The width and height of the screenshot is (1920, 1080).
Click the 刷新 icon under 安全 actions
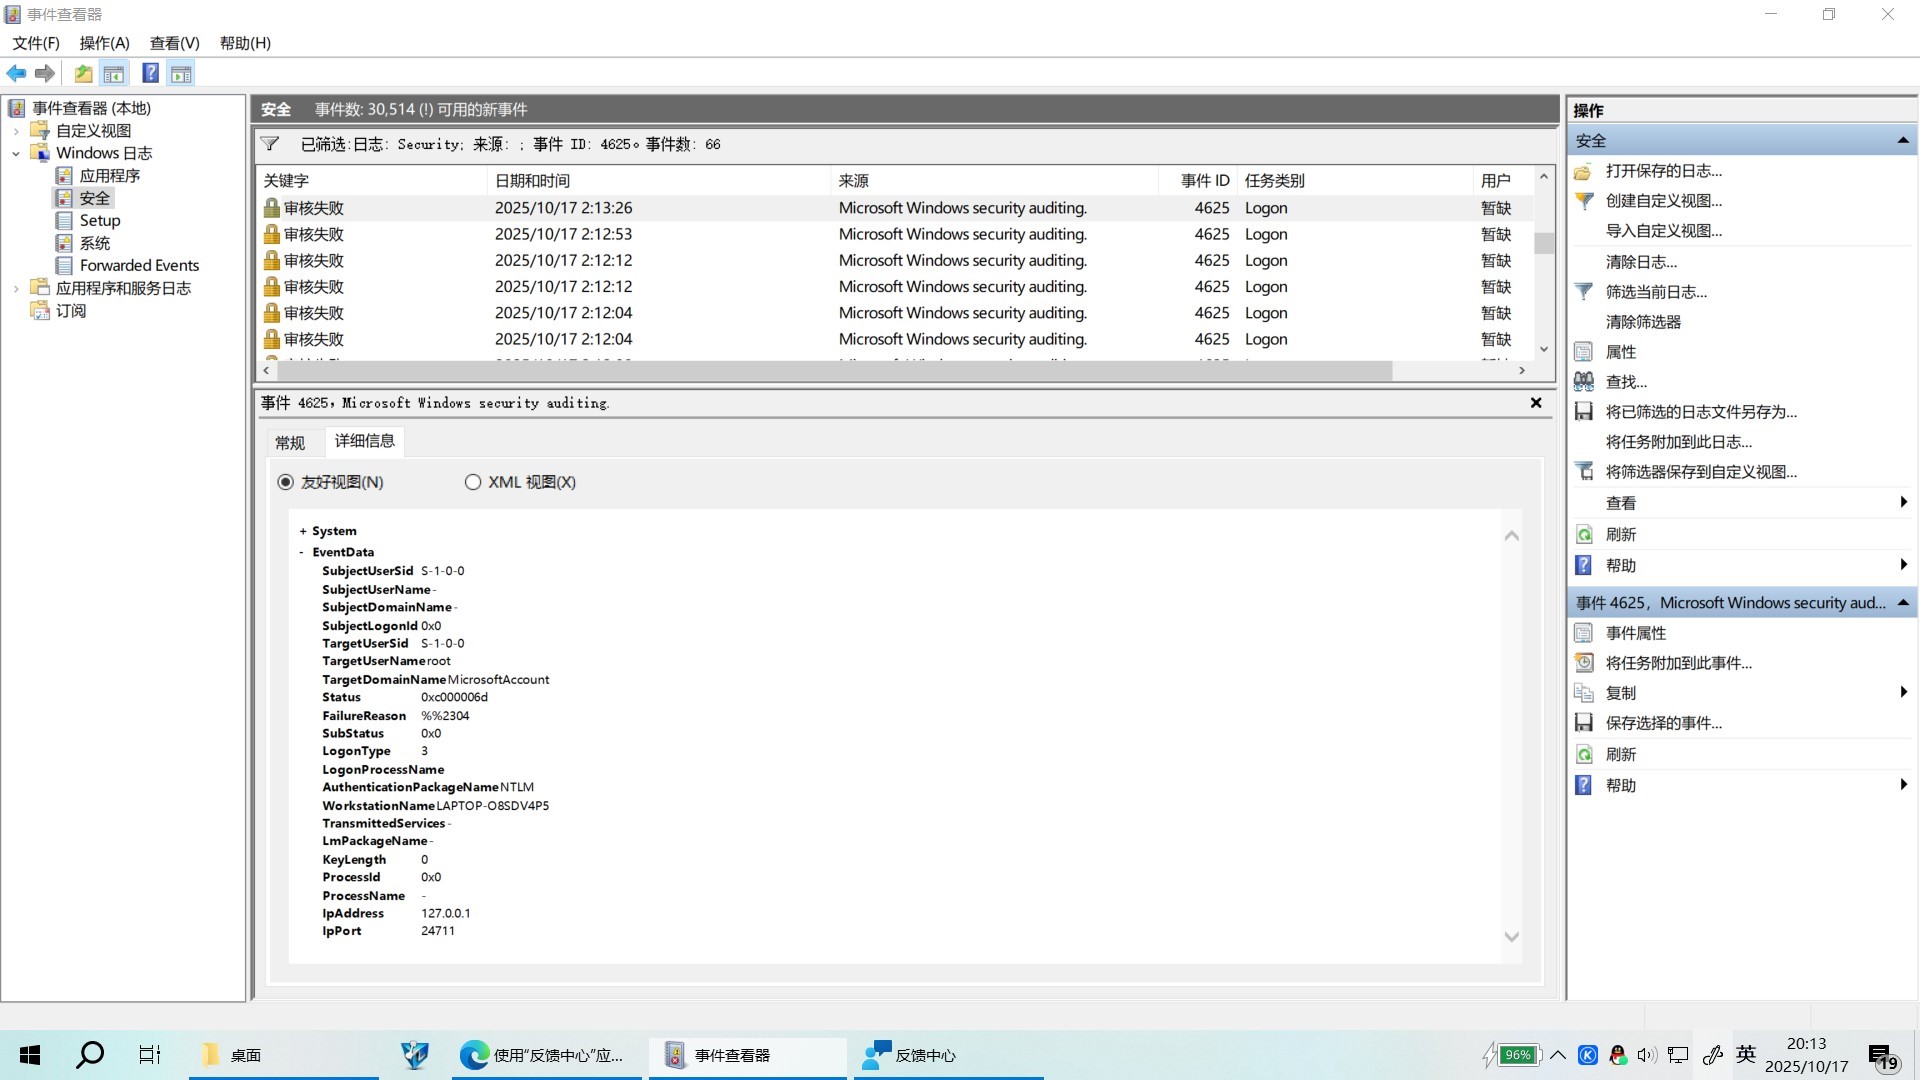(x=1584, y=534)
